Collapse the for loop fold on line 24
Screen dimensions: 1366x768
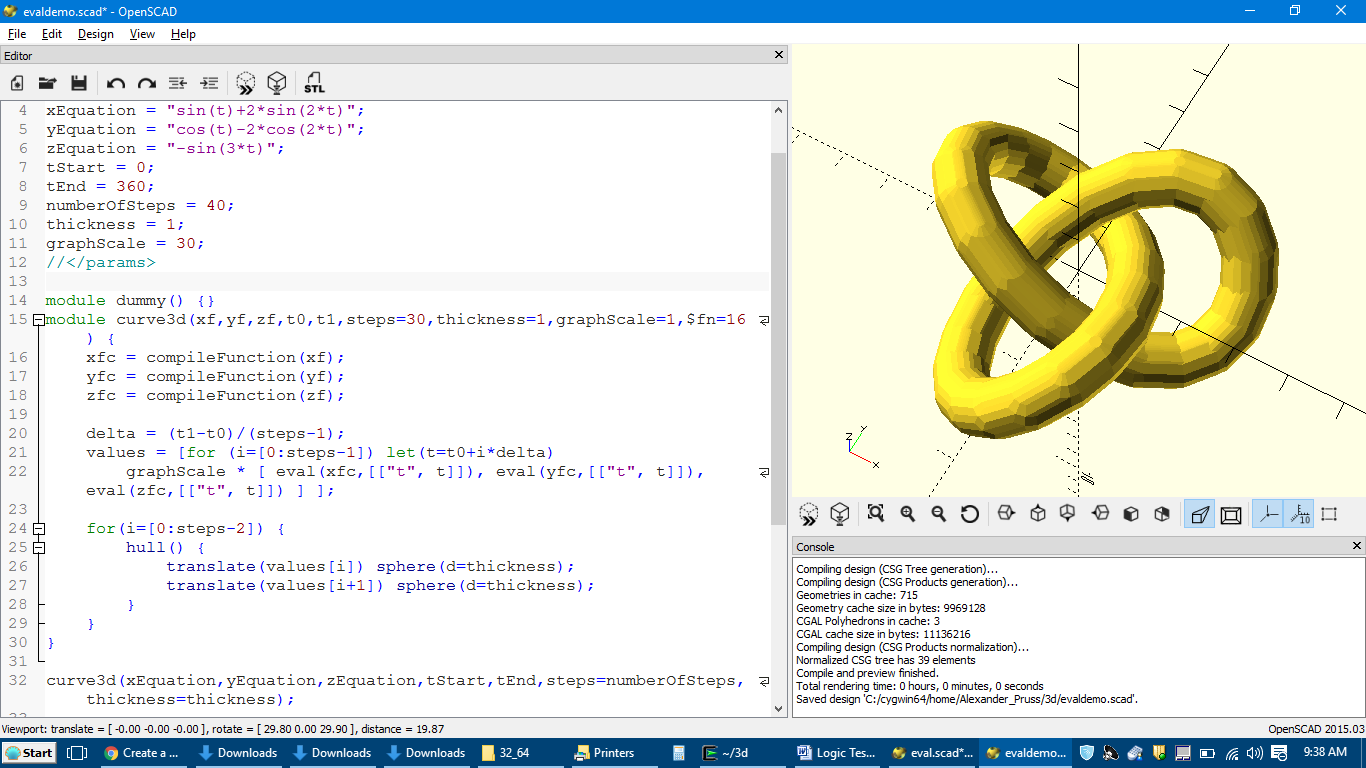point(38,529)
